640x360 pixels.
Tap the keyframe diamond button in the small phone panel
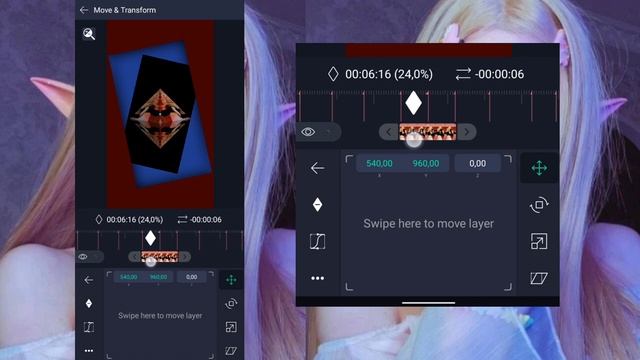(x=89, y=304)
